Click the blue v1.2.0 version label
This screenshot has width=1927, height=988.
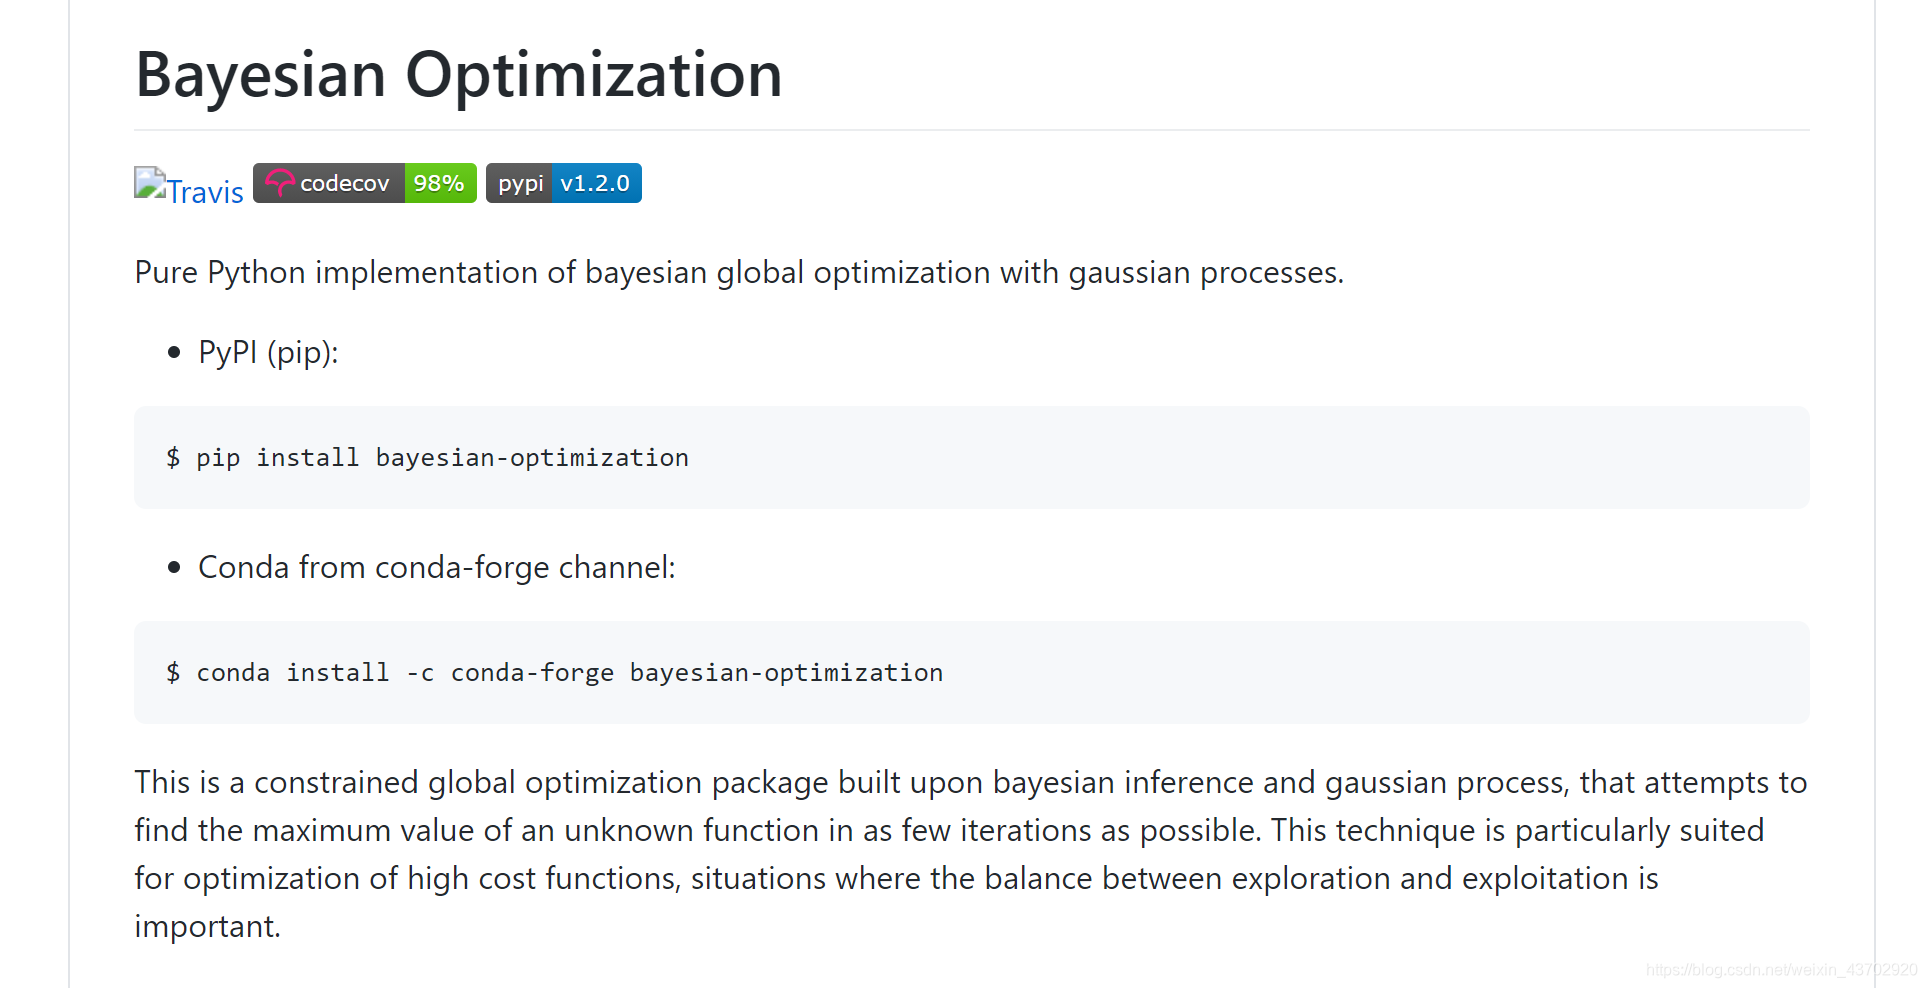click(x=596, y=183)
